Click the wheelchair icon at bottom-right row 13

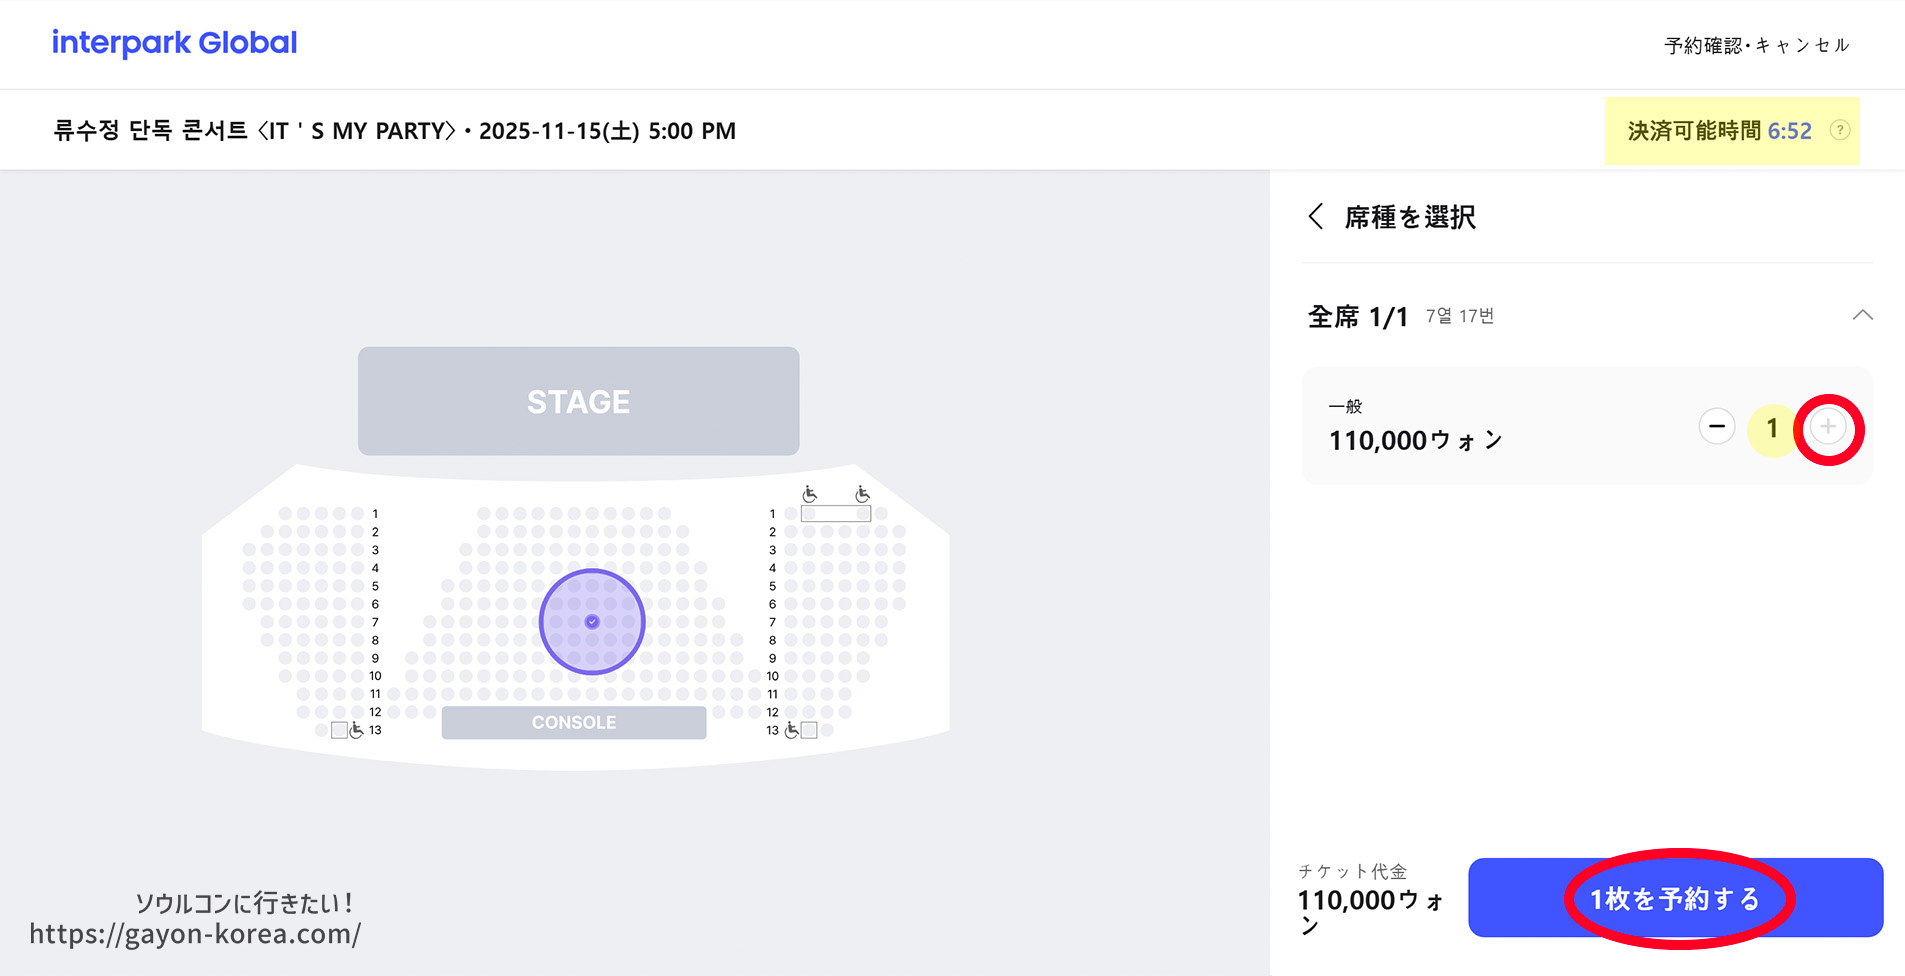[792, 731]
